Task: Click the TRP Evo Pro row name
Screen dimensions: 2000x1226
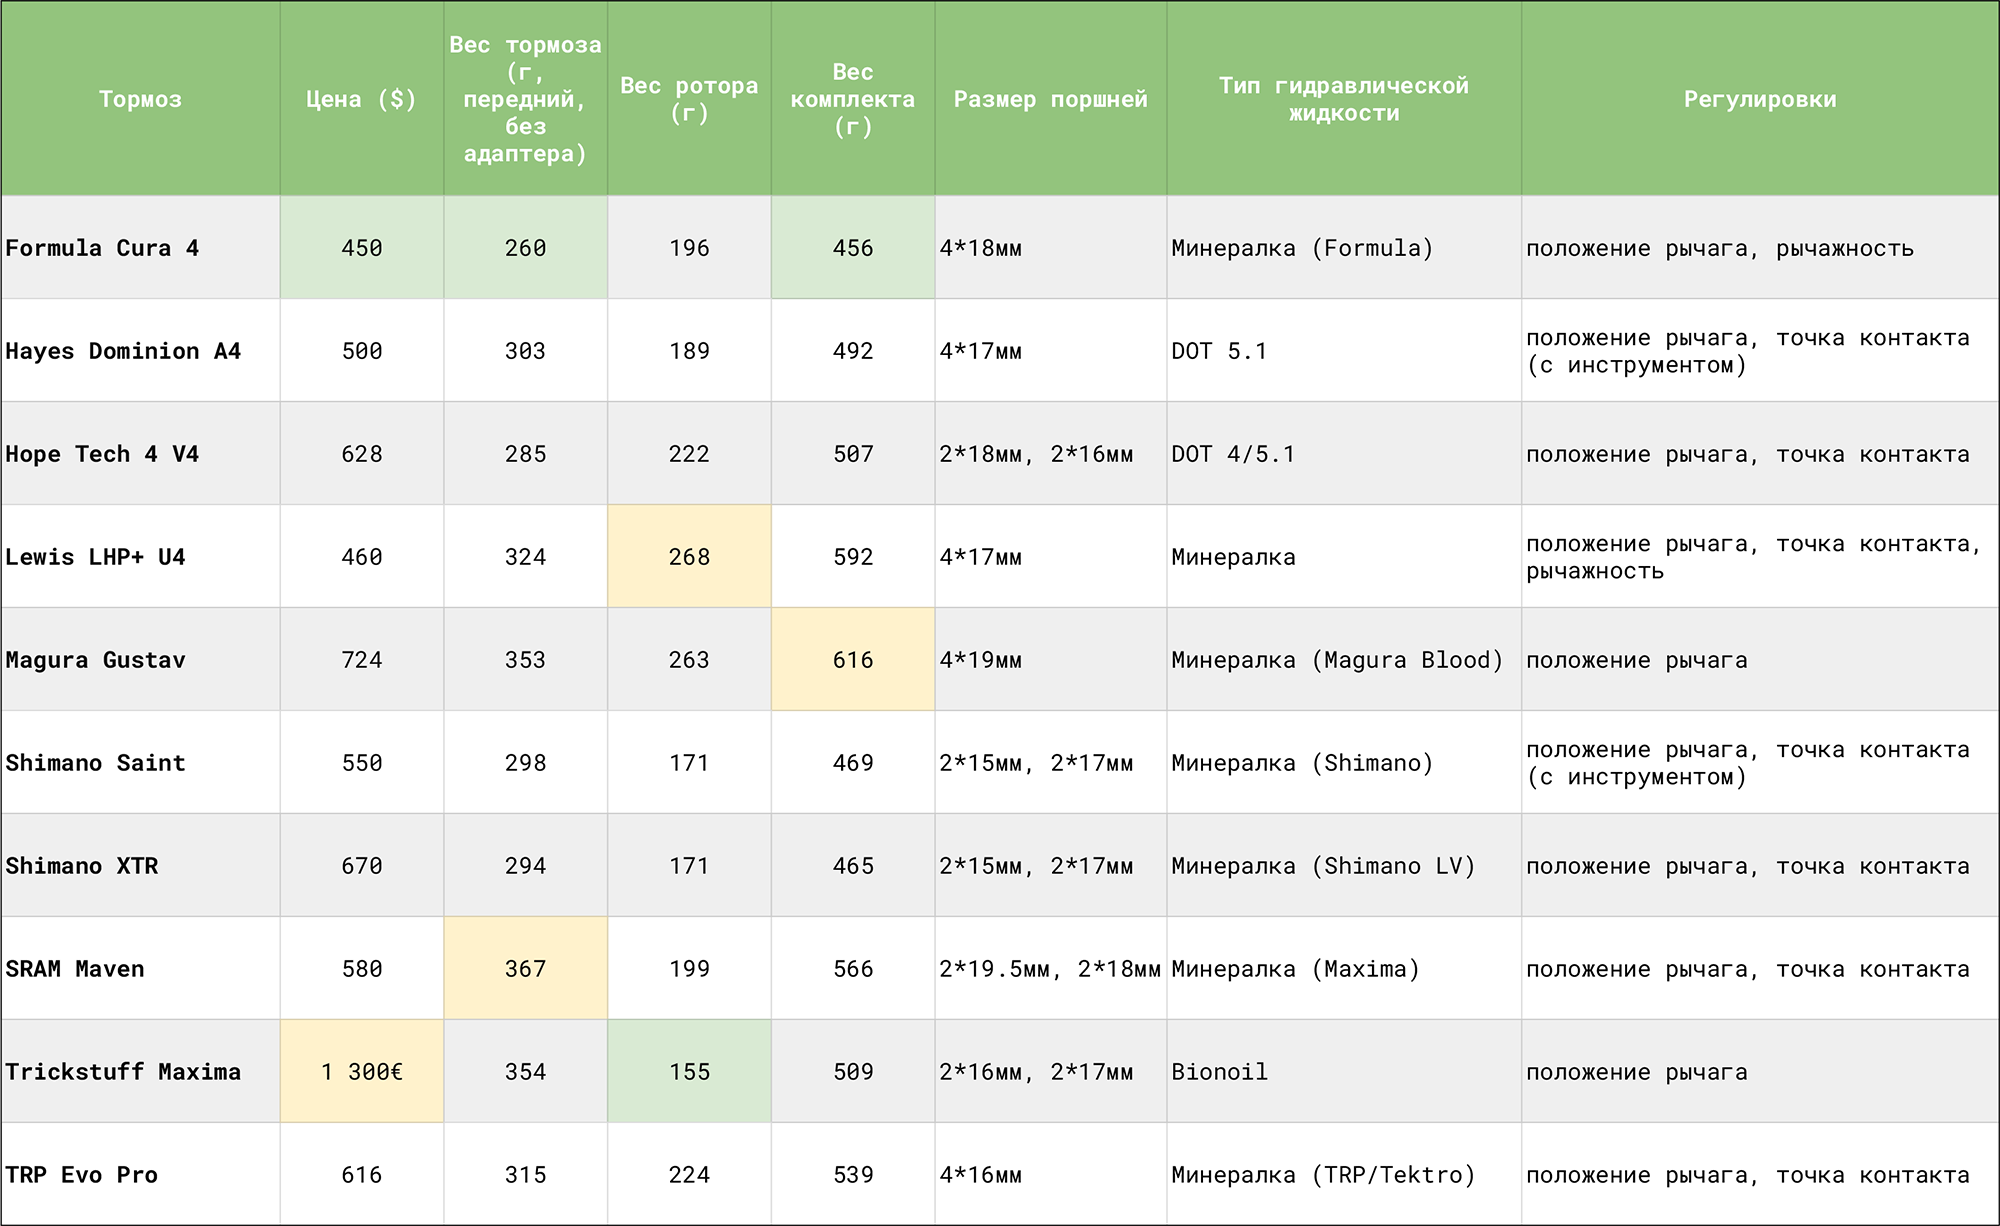Action: pyautogui.click(x=82, y=1175)
